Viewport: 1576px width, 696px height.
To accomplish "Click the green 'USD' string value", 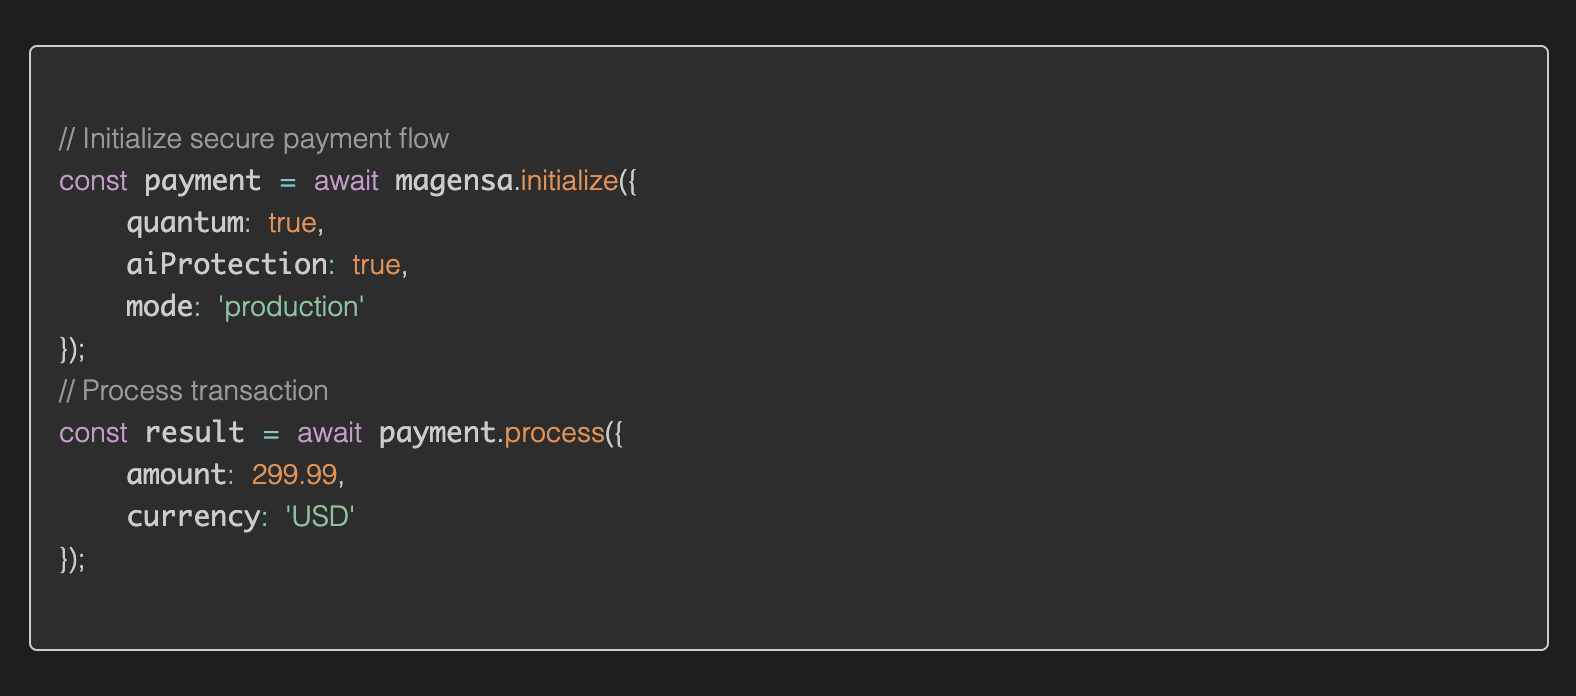I will pos(320,517).
